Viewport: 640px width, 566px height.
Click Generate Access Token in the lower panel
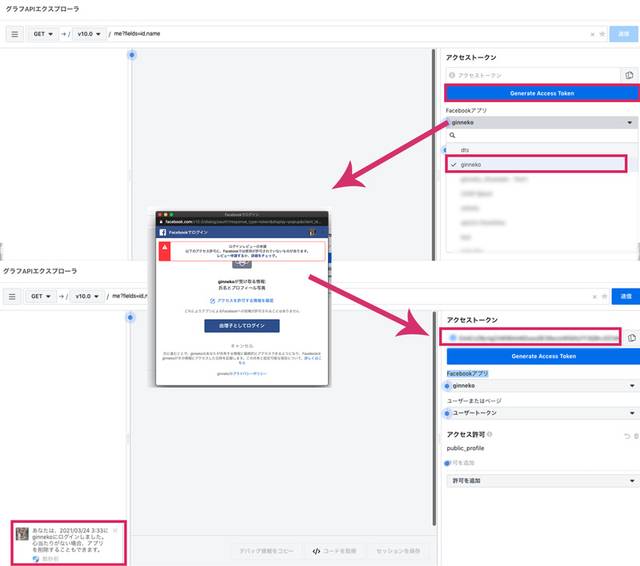[x=543, y=356]
